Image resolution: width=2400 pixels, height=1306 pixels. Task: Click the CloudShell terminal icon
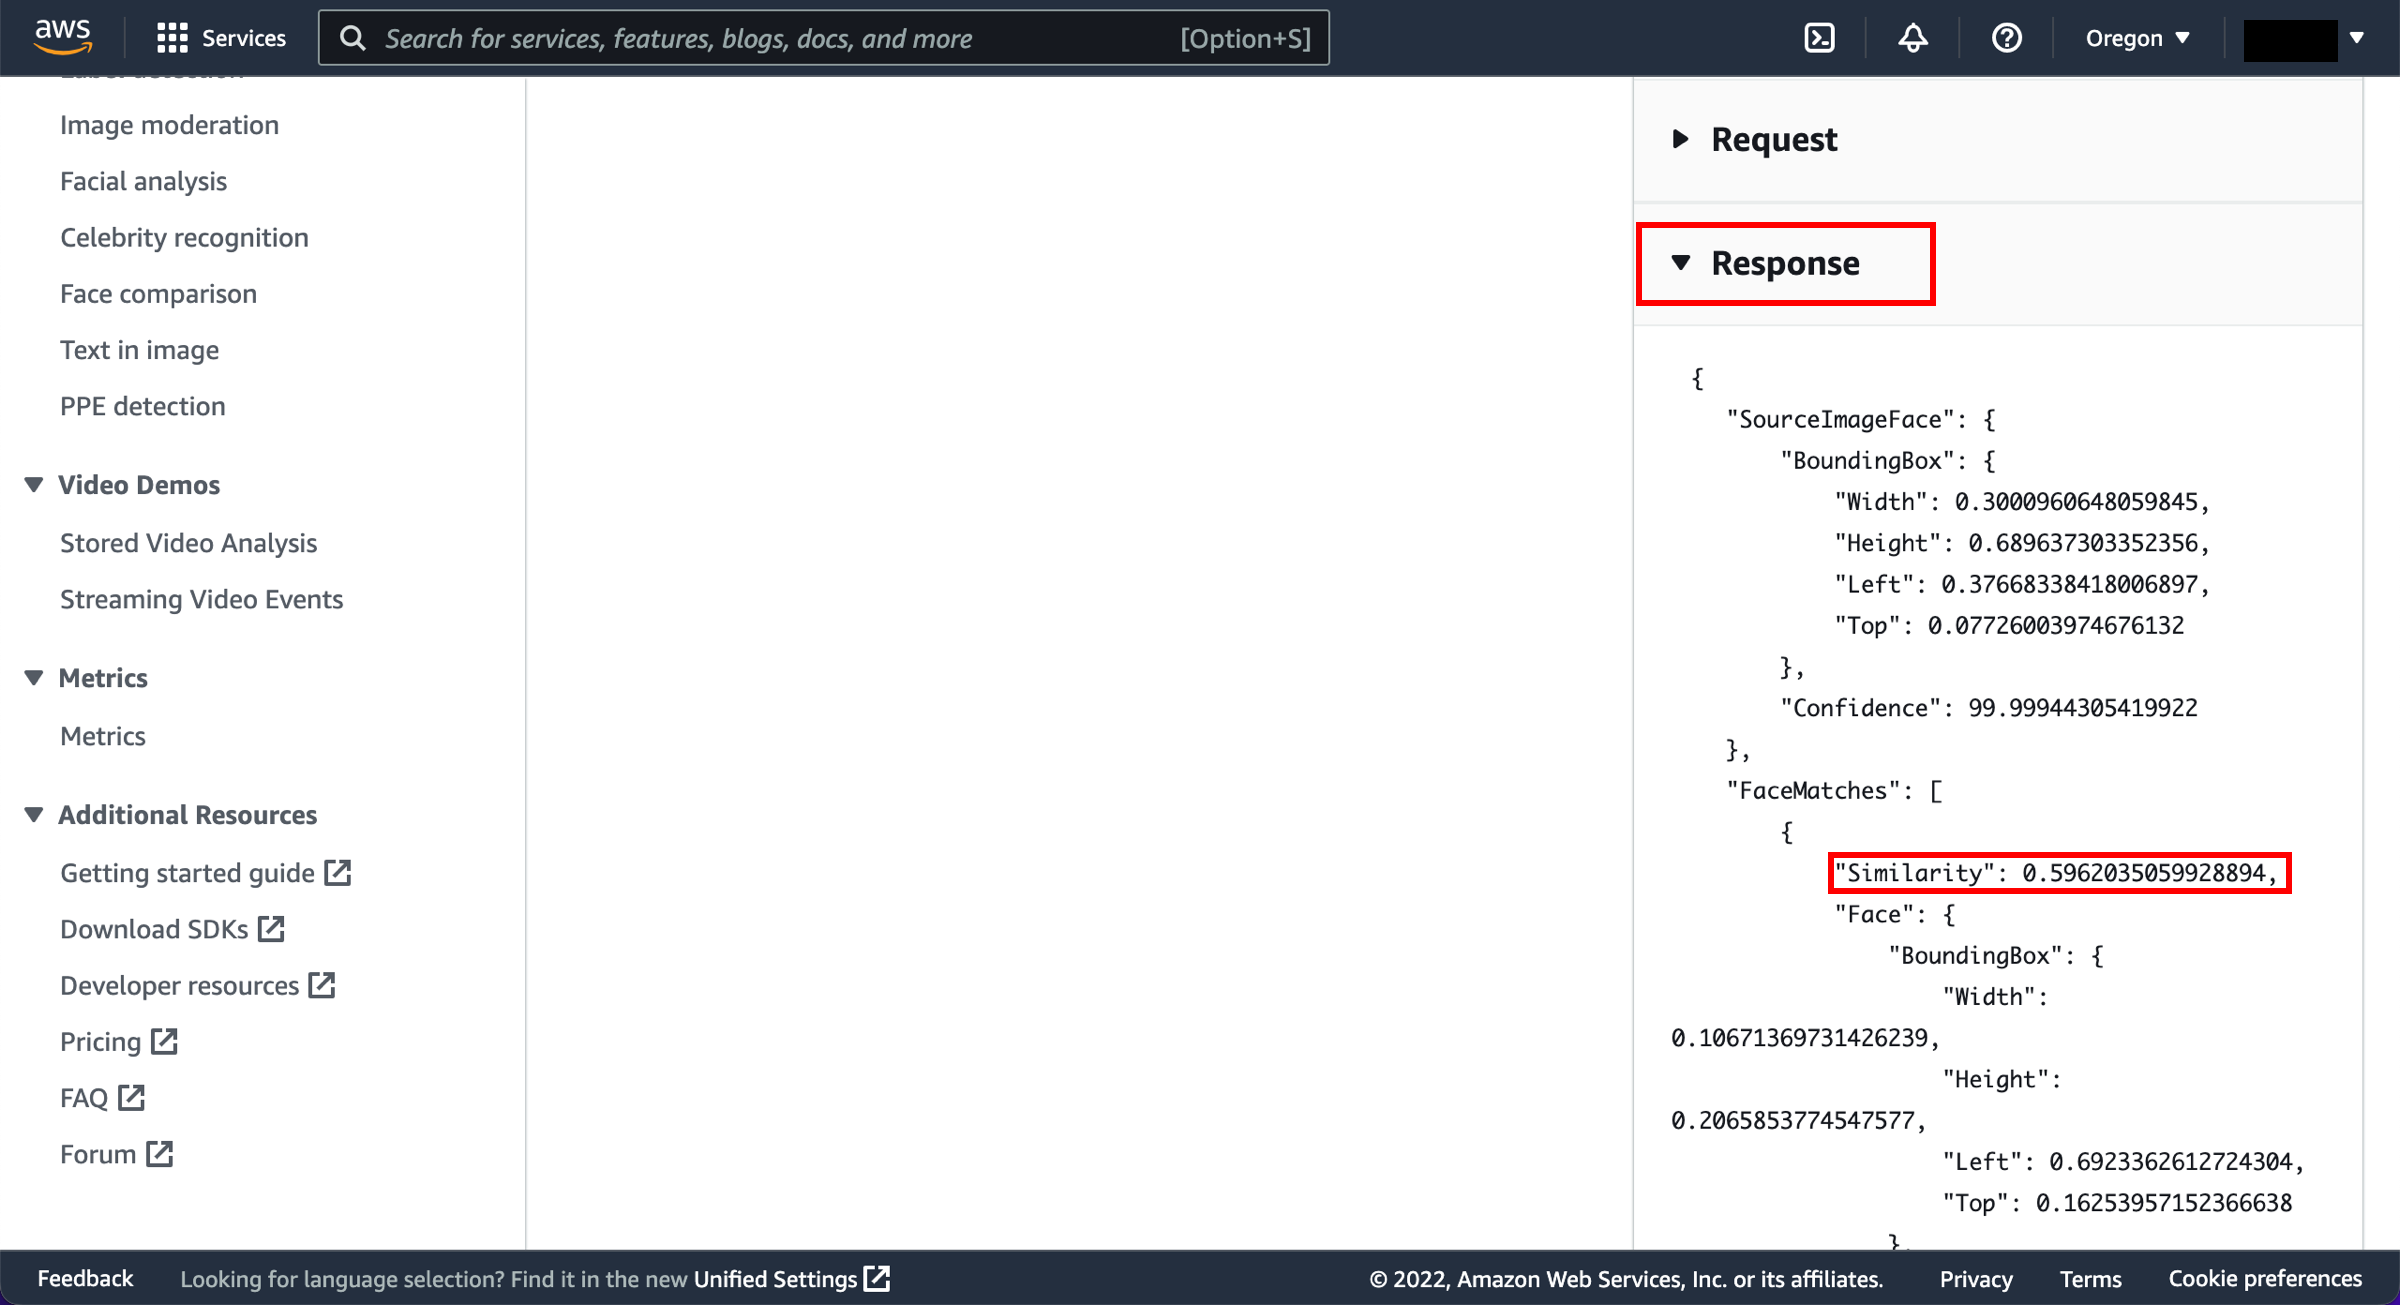point(1818,35)
